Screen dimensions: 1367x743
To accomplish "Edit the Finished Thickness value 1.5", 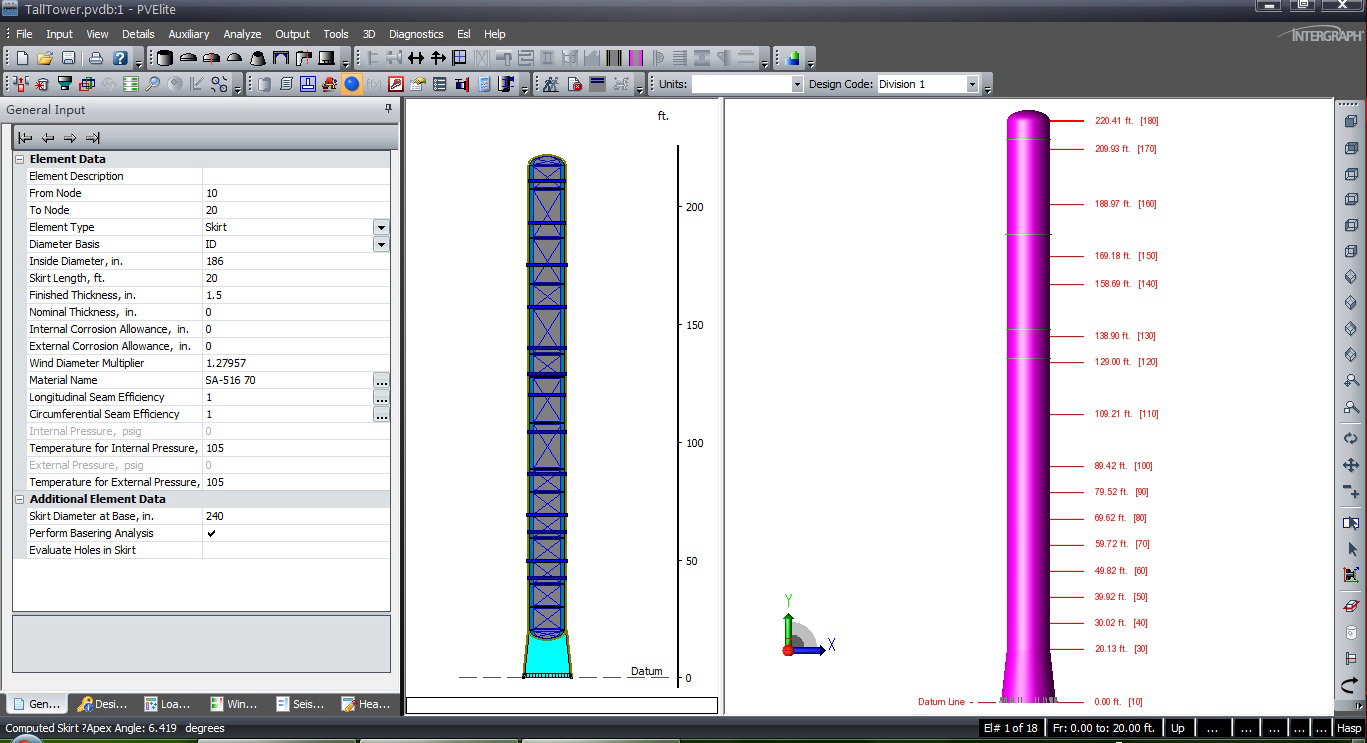I will pyautogui.click(x=296, y=295).
